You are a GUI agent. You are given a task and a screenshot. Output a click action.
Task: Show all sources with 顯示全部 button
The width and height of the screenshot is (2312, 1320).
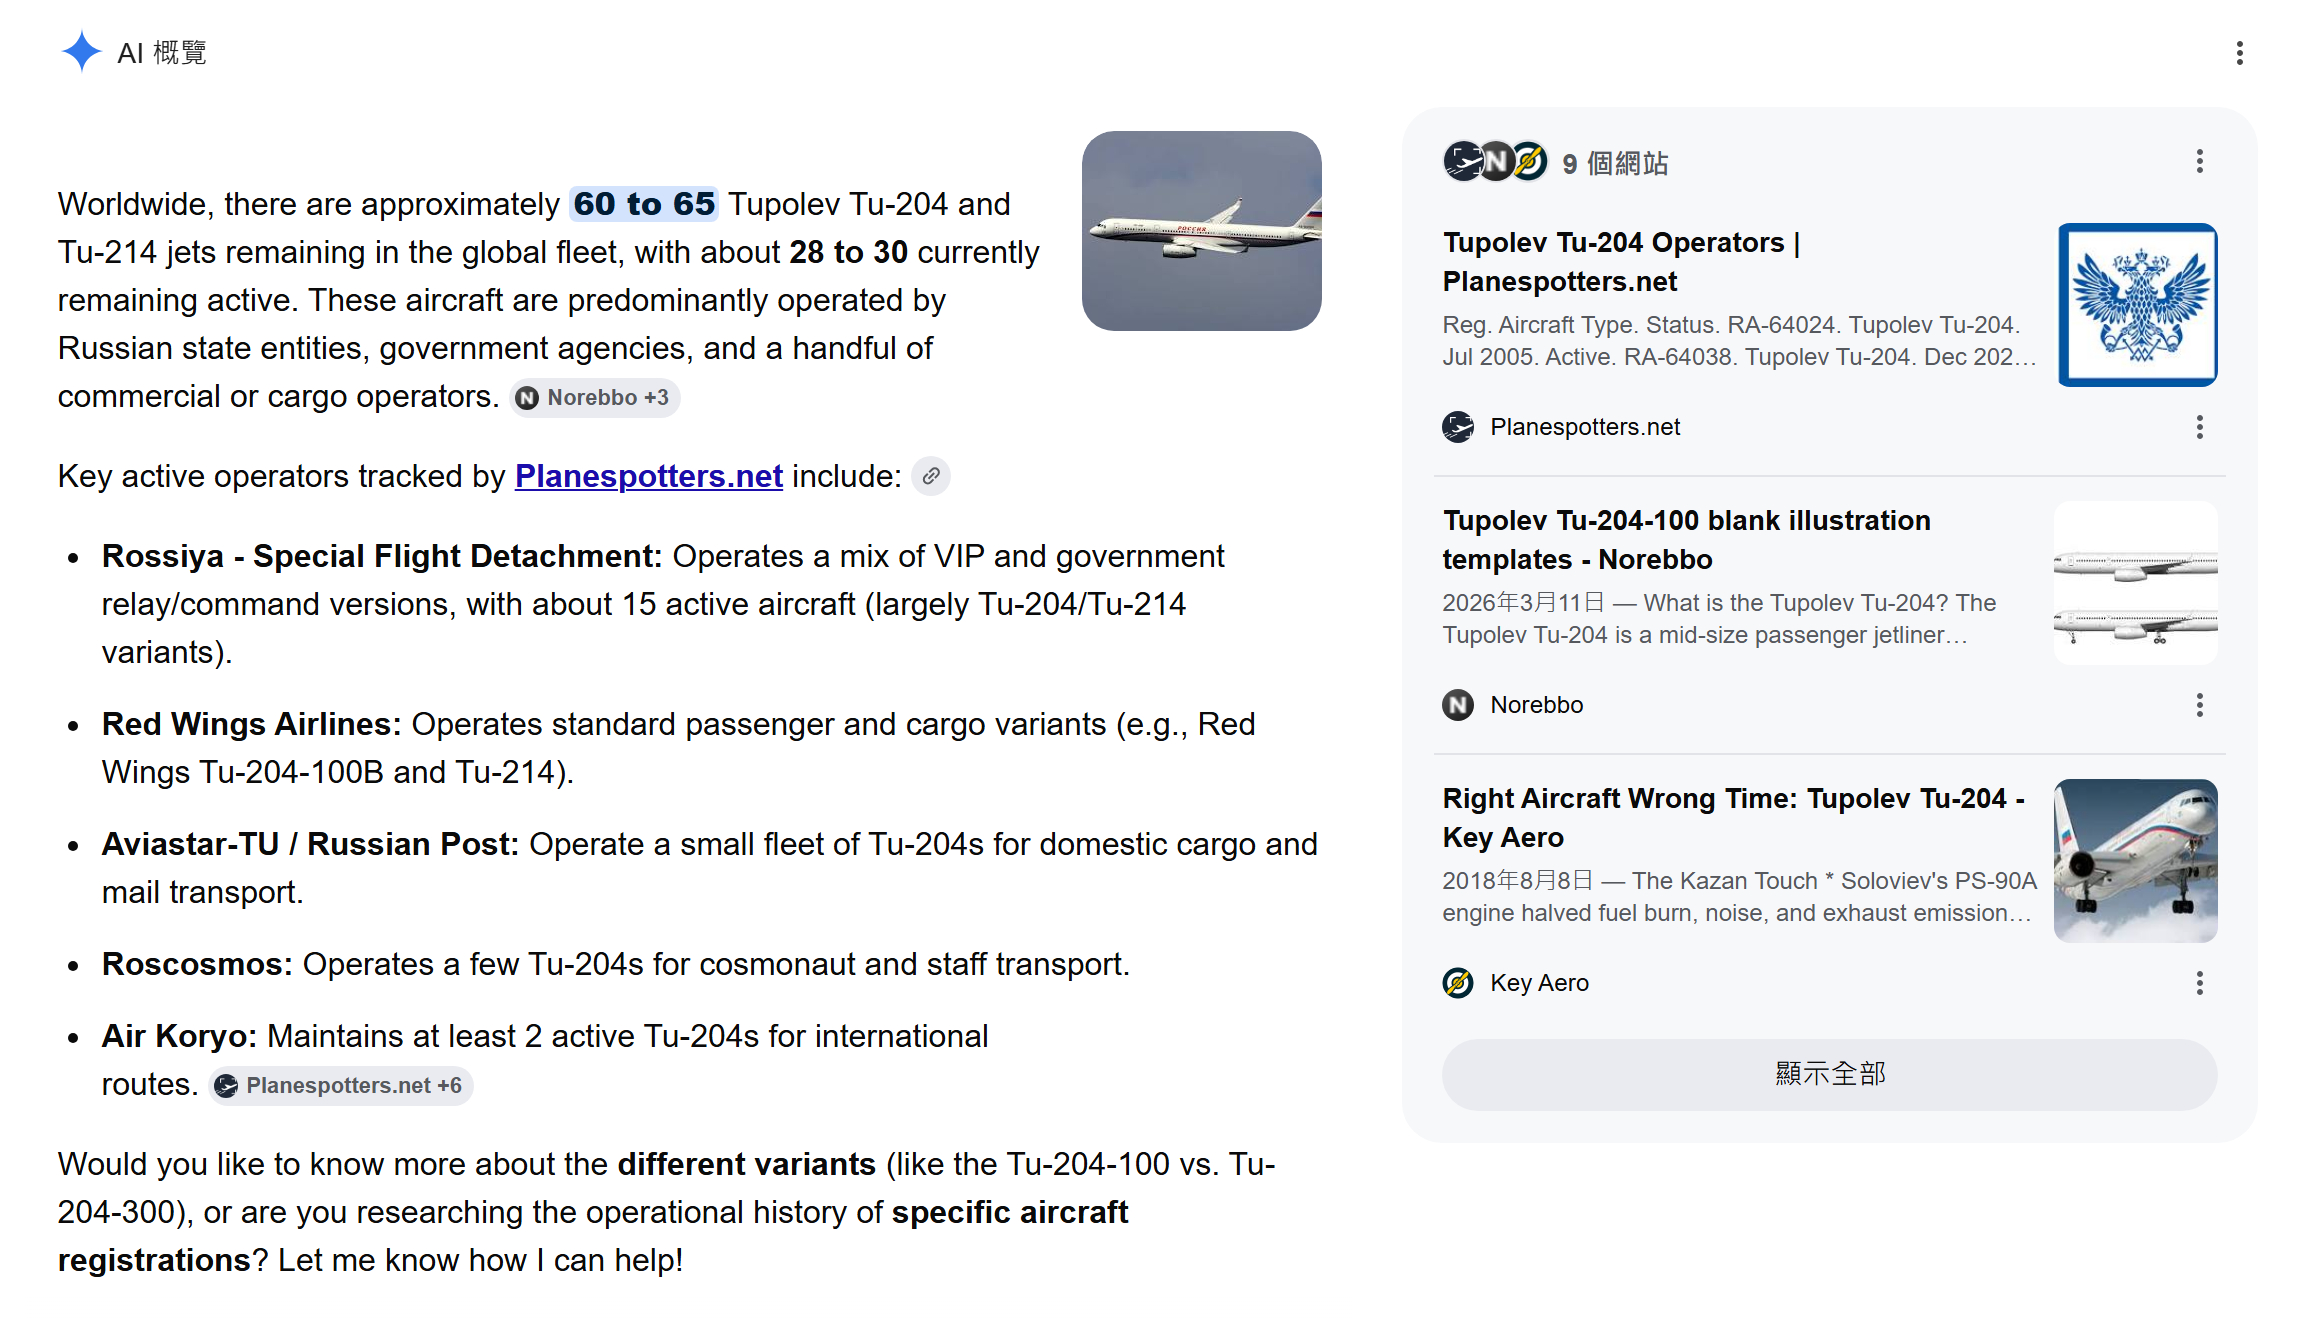click(1829, 1074)
